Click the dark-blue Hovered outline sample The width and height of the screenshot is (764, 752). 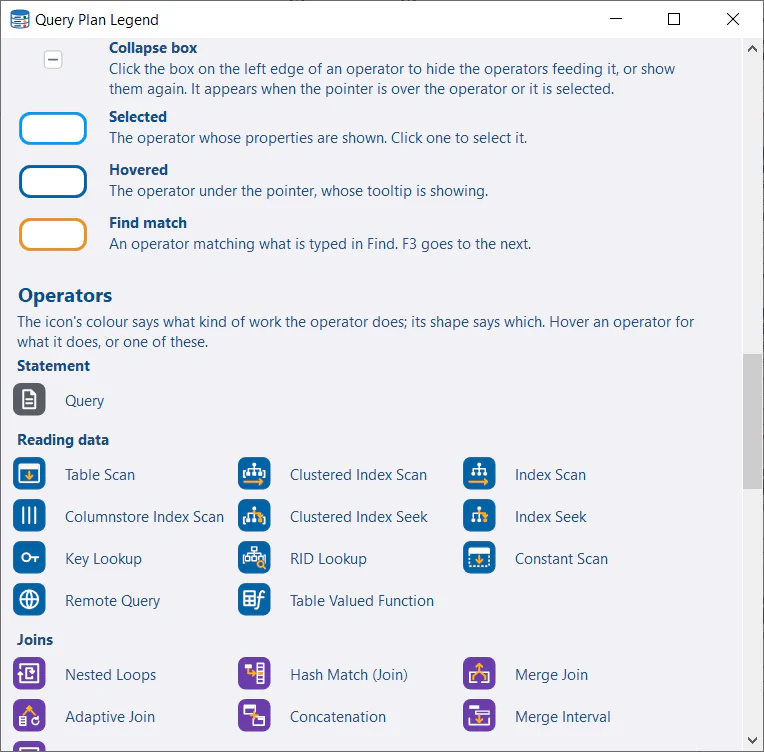(x=53, y=182)
